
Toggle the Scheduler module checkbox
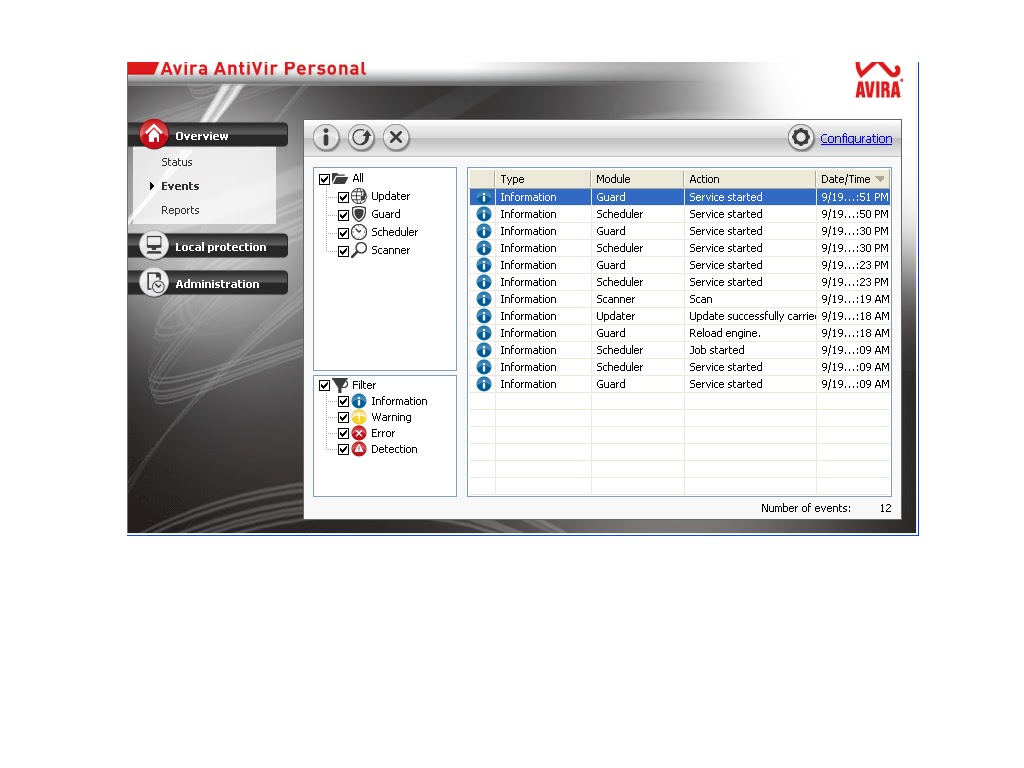click(344, 233)
